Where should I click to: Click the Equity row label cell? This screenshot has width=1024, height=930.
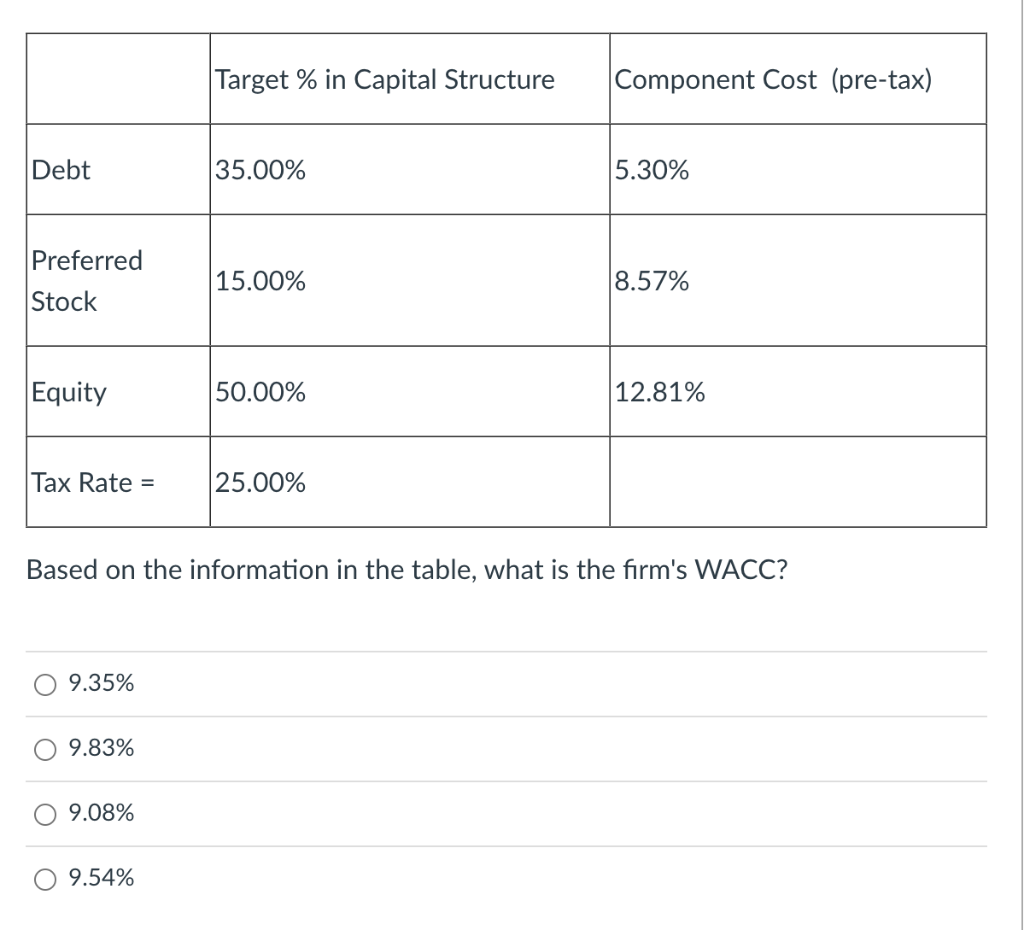(69, 392)
